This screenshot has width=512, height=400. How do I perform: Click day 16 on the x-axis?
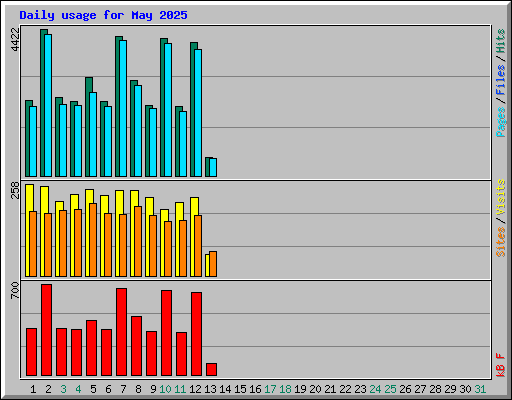click(x=255, y=389)
